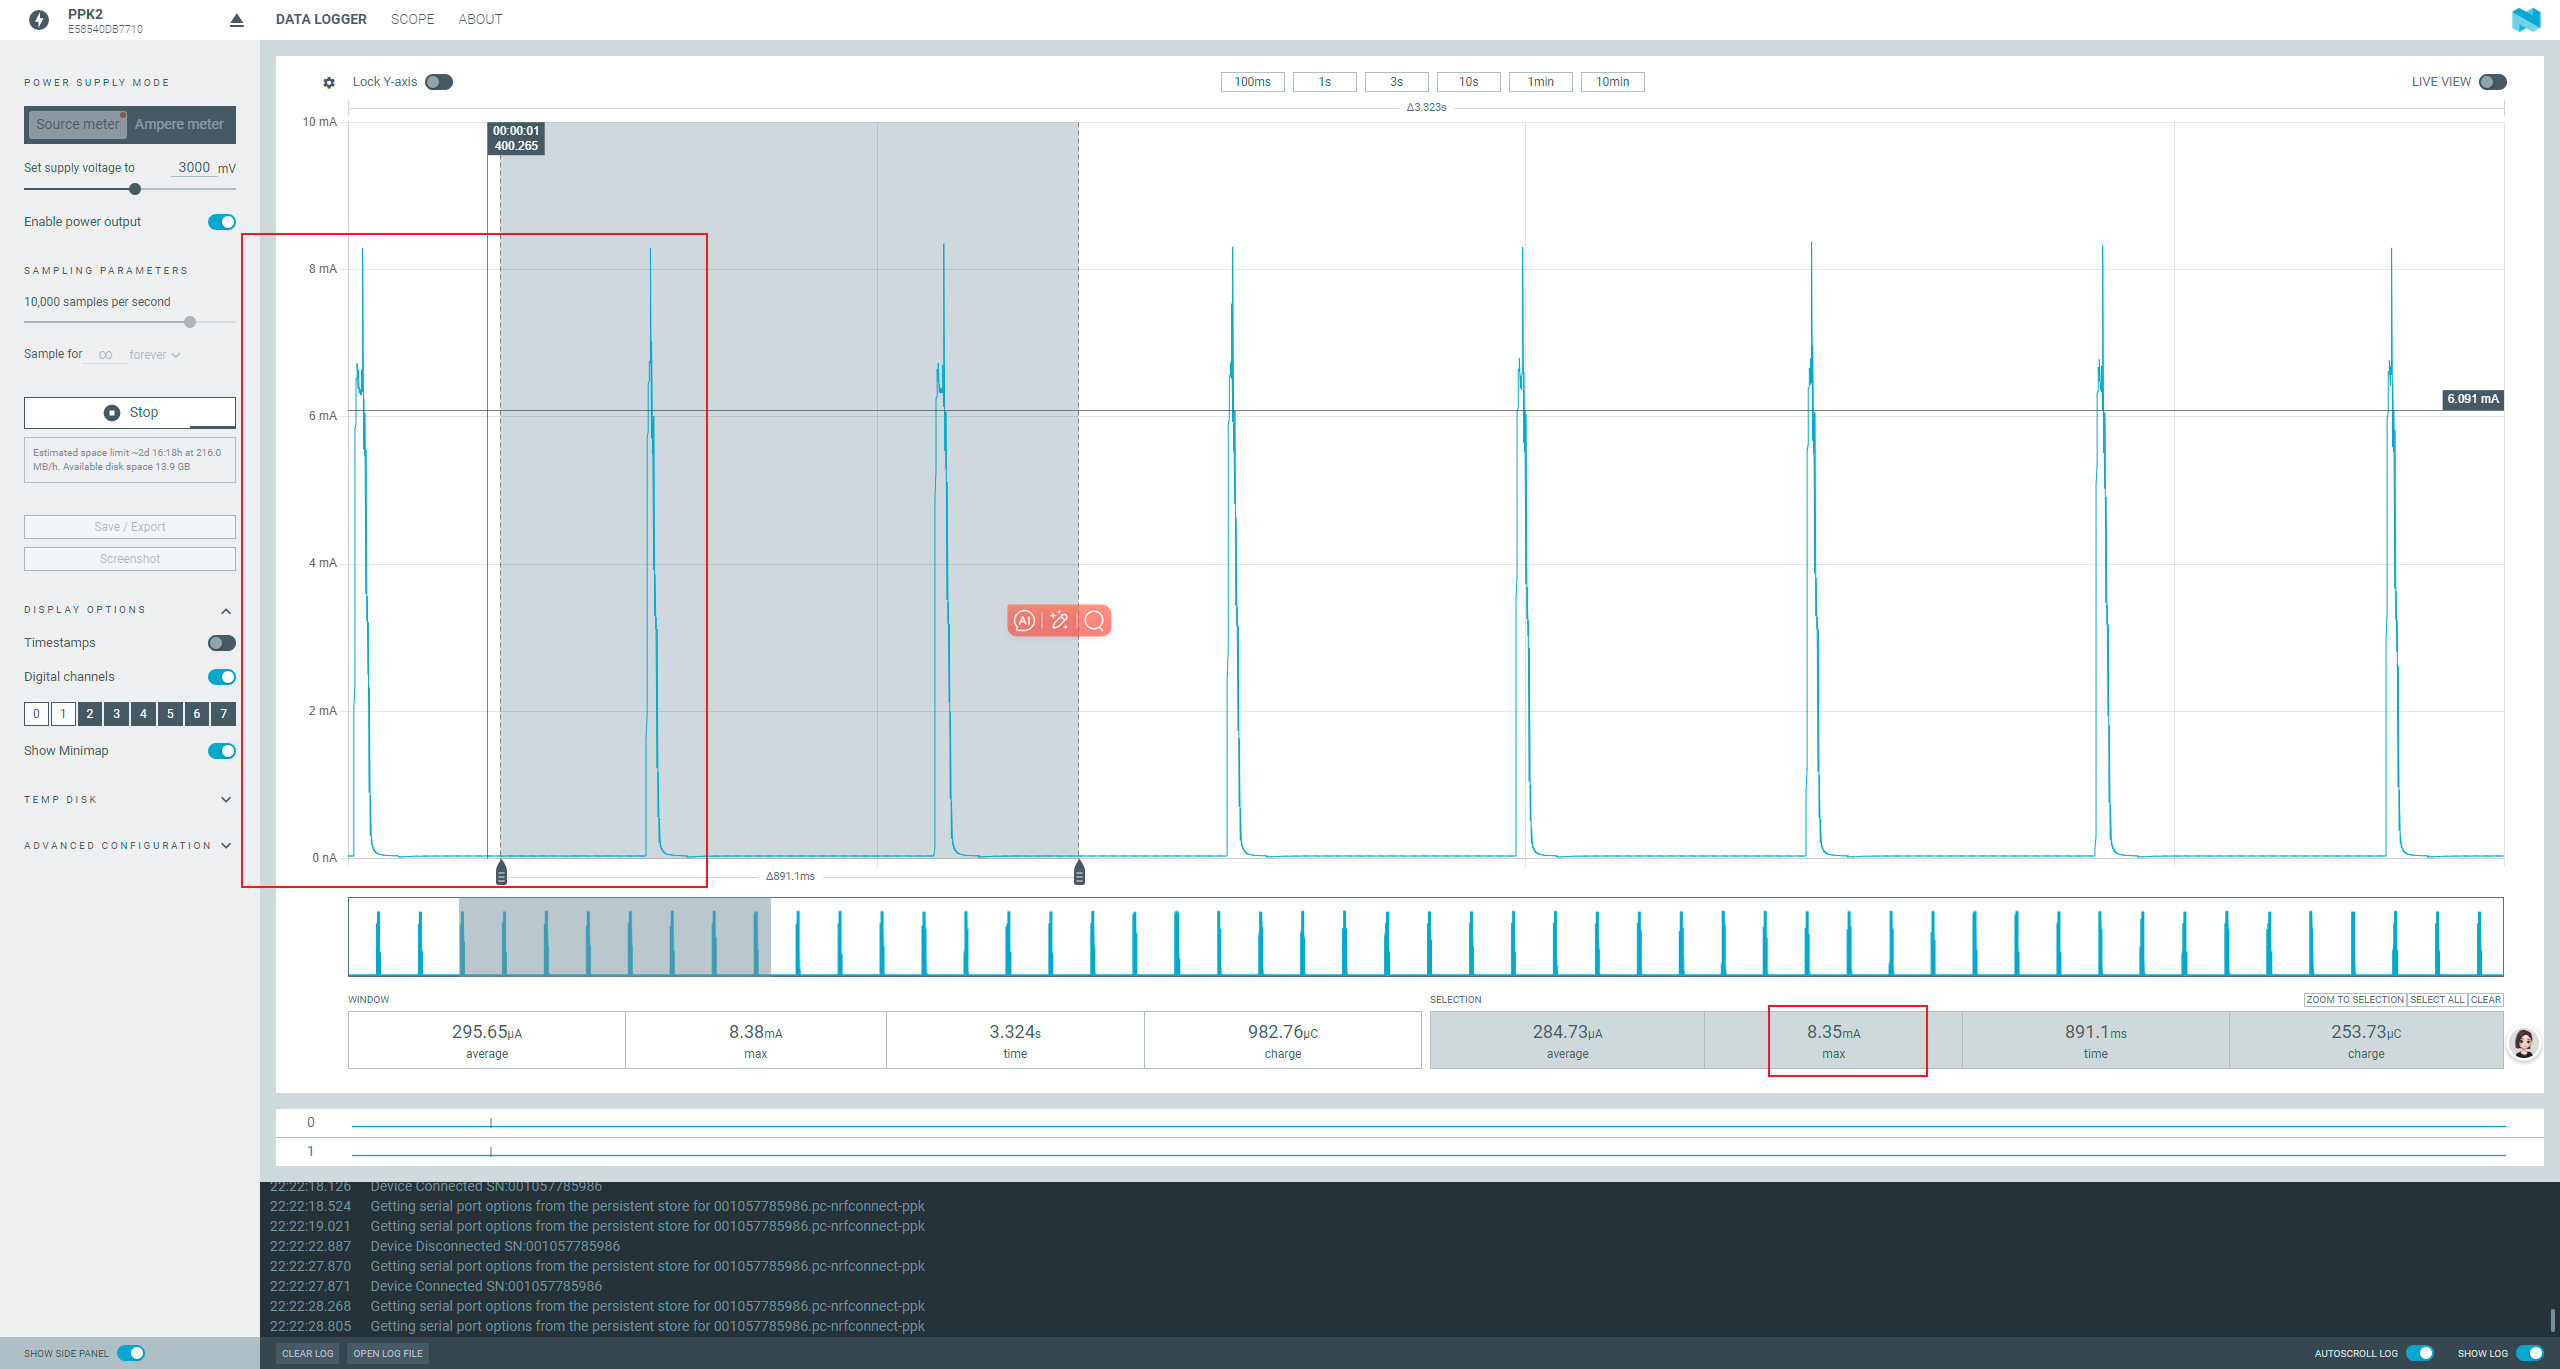This screenshot has width=2560, height=1369.
Task: Click the OPEN LOG FILE button
Action: pos(388,1353)
